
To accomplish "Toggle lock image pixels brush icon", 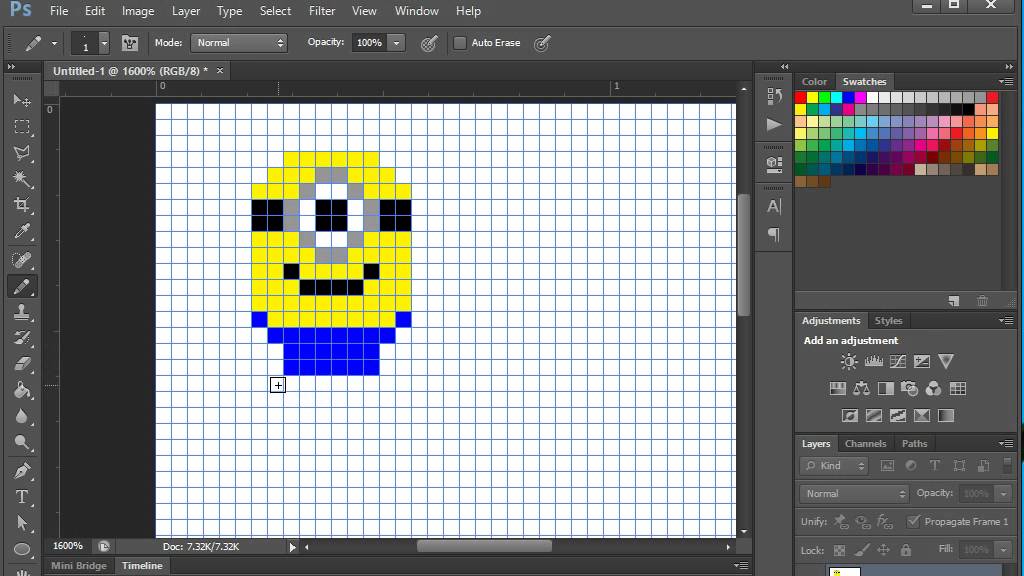I will pos(862,551).
